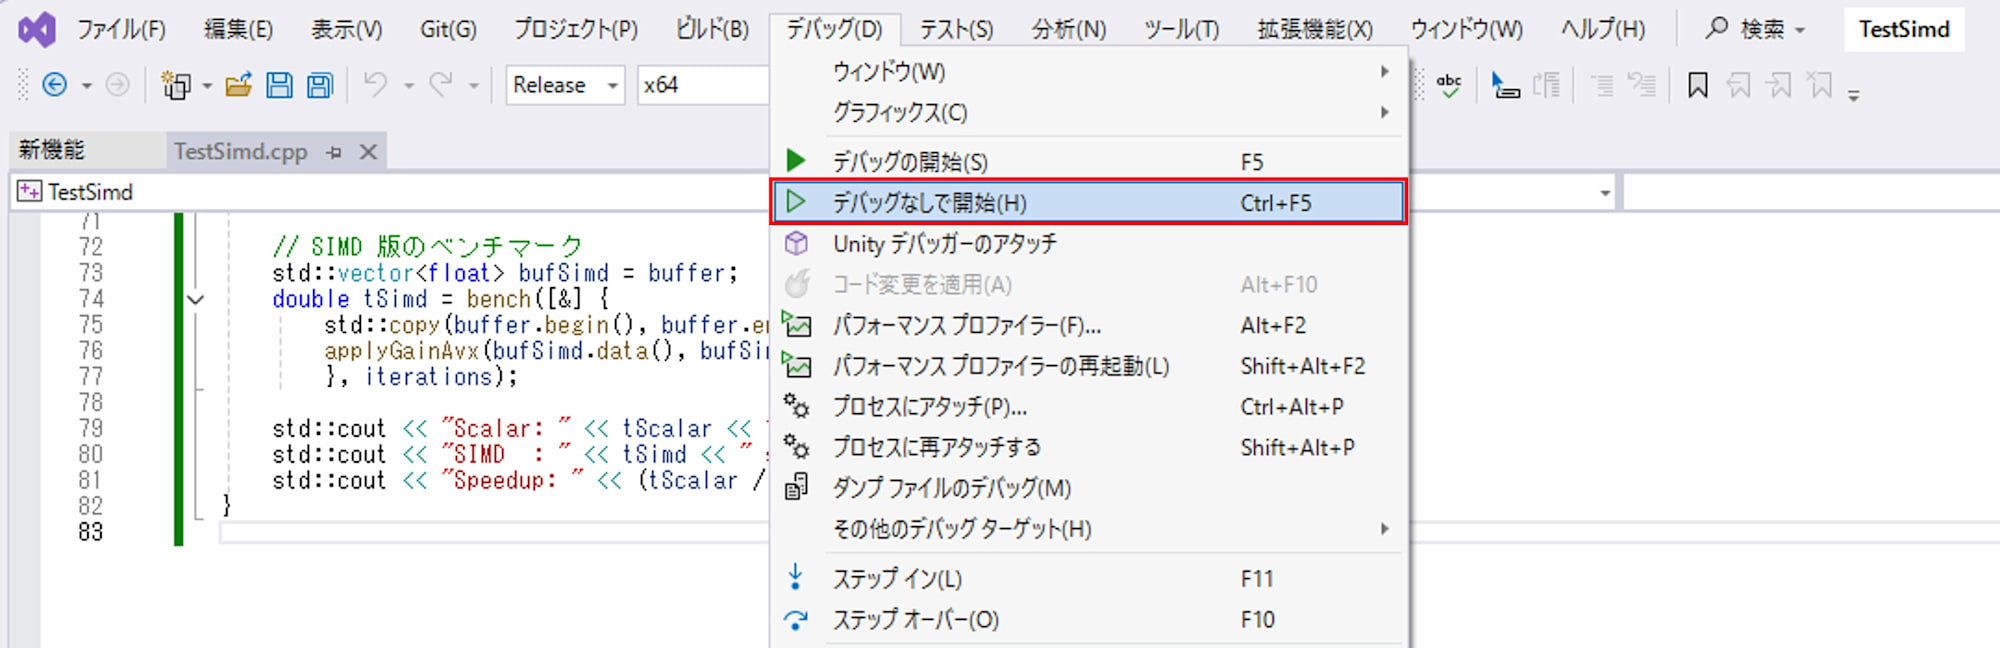Expand the グラフィックス(C) submenu

(x=1089, y=112)
